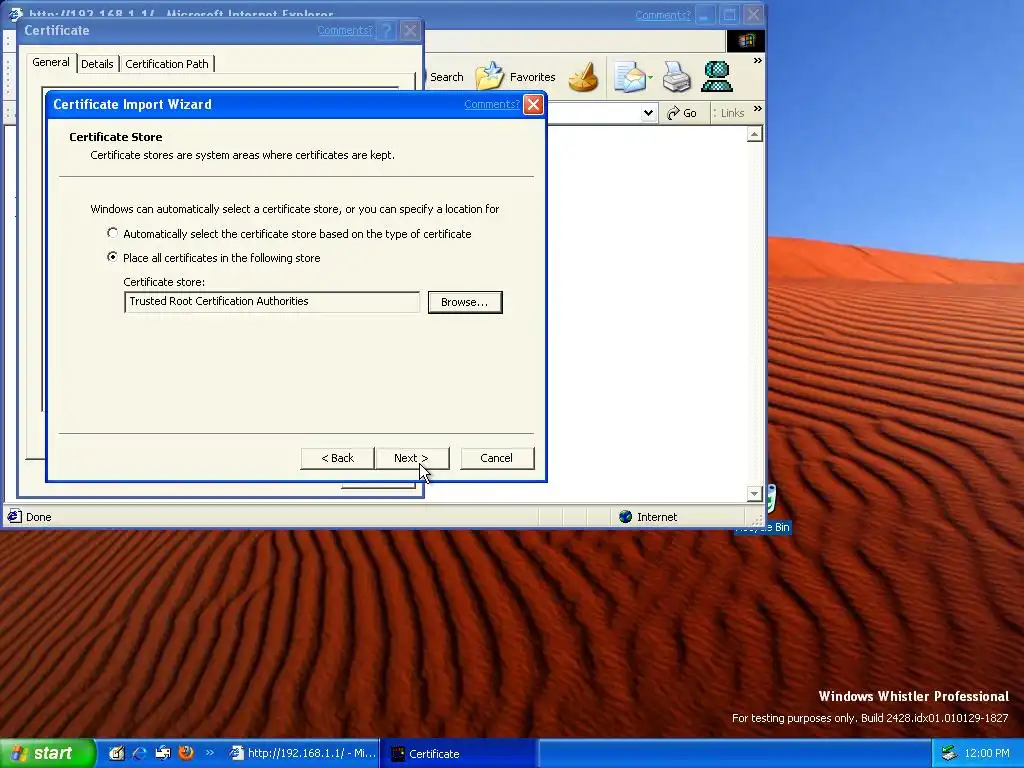Expand quick launch overflow chevron

[210, 752]
